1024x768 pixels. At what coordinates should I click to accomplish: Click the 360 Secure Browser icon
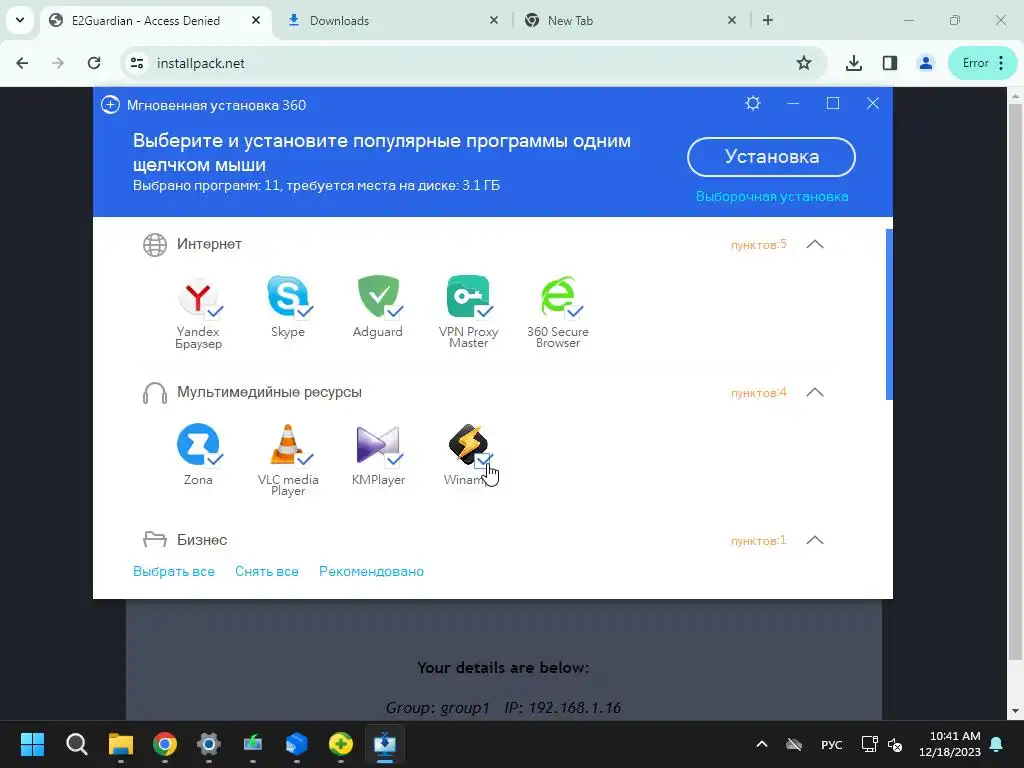[558, 296]
